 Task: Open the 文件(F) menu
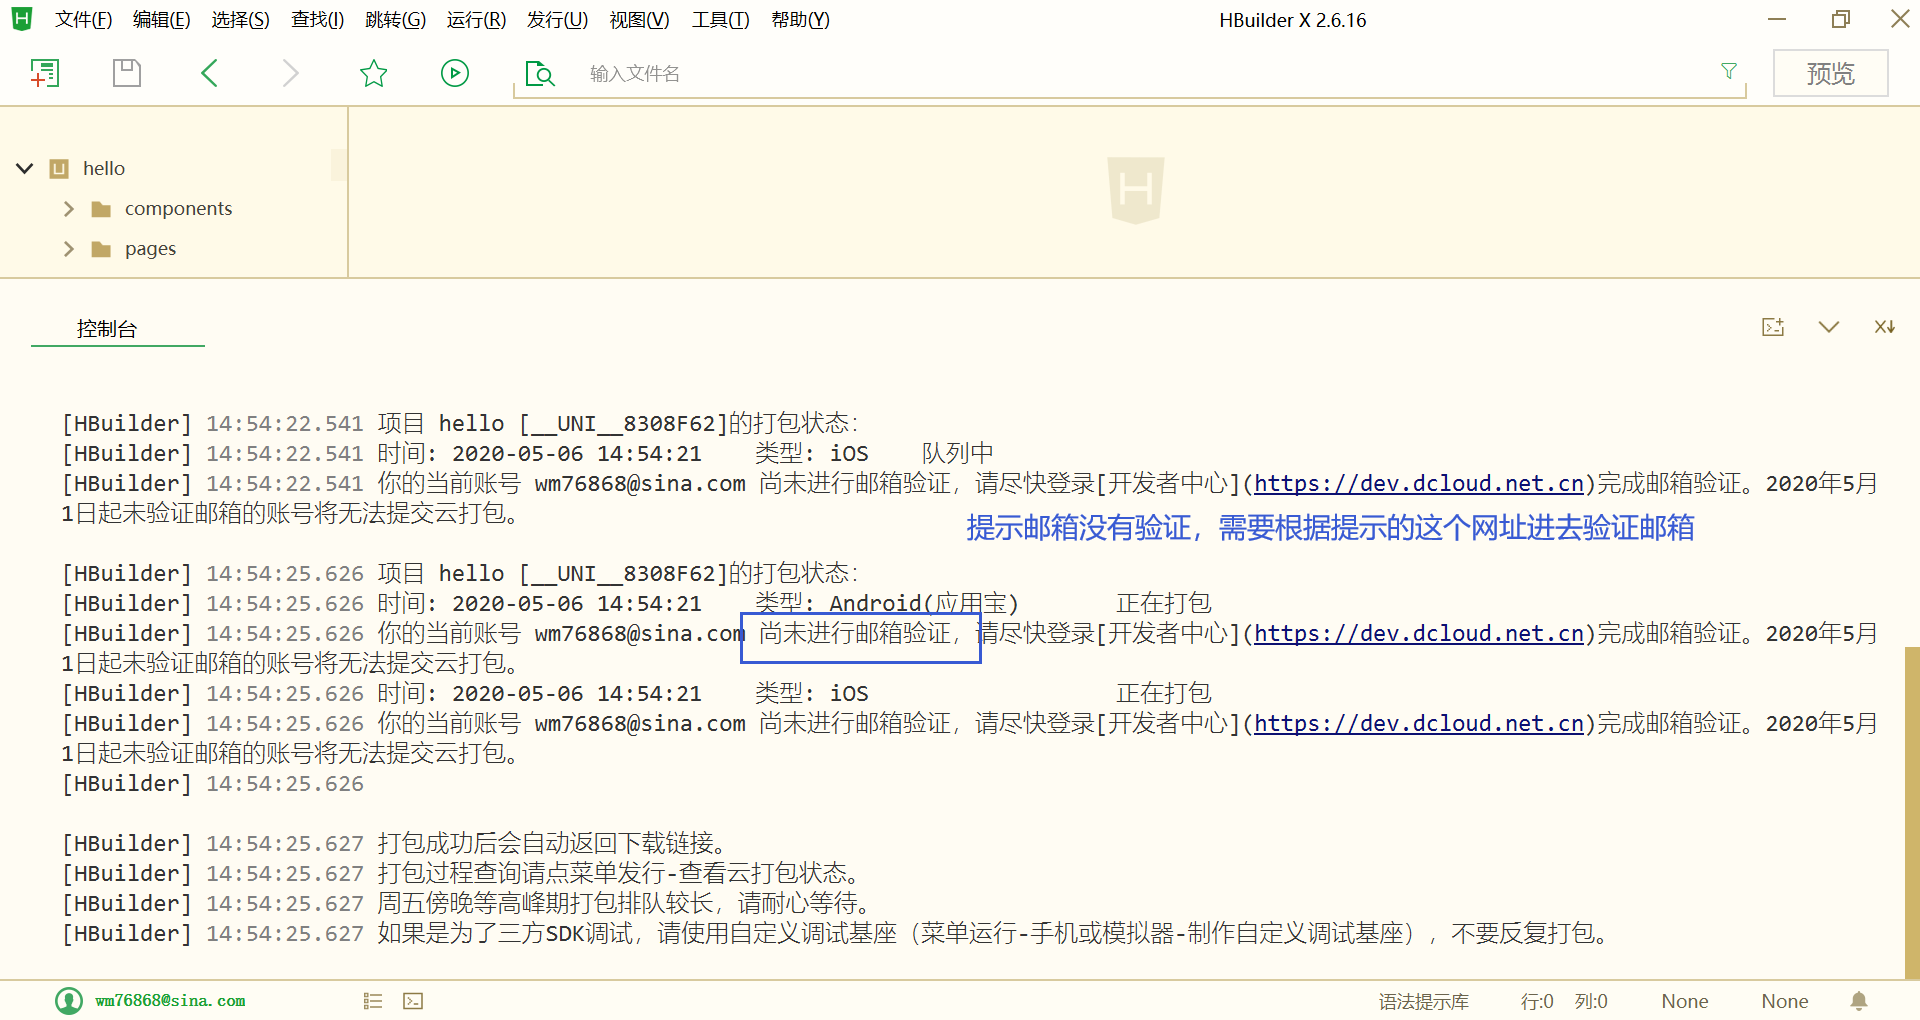coord(83,20)
